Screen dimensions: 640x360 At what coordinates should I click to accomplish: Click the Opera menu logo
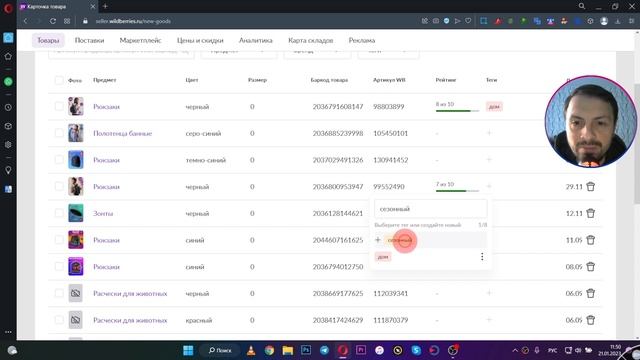[x=8, y=8]
